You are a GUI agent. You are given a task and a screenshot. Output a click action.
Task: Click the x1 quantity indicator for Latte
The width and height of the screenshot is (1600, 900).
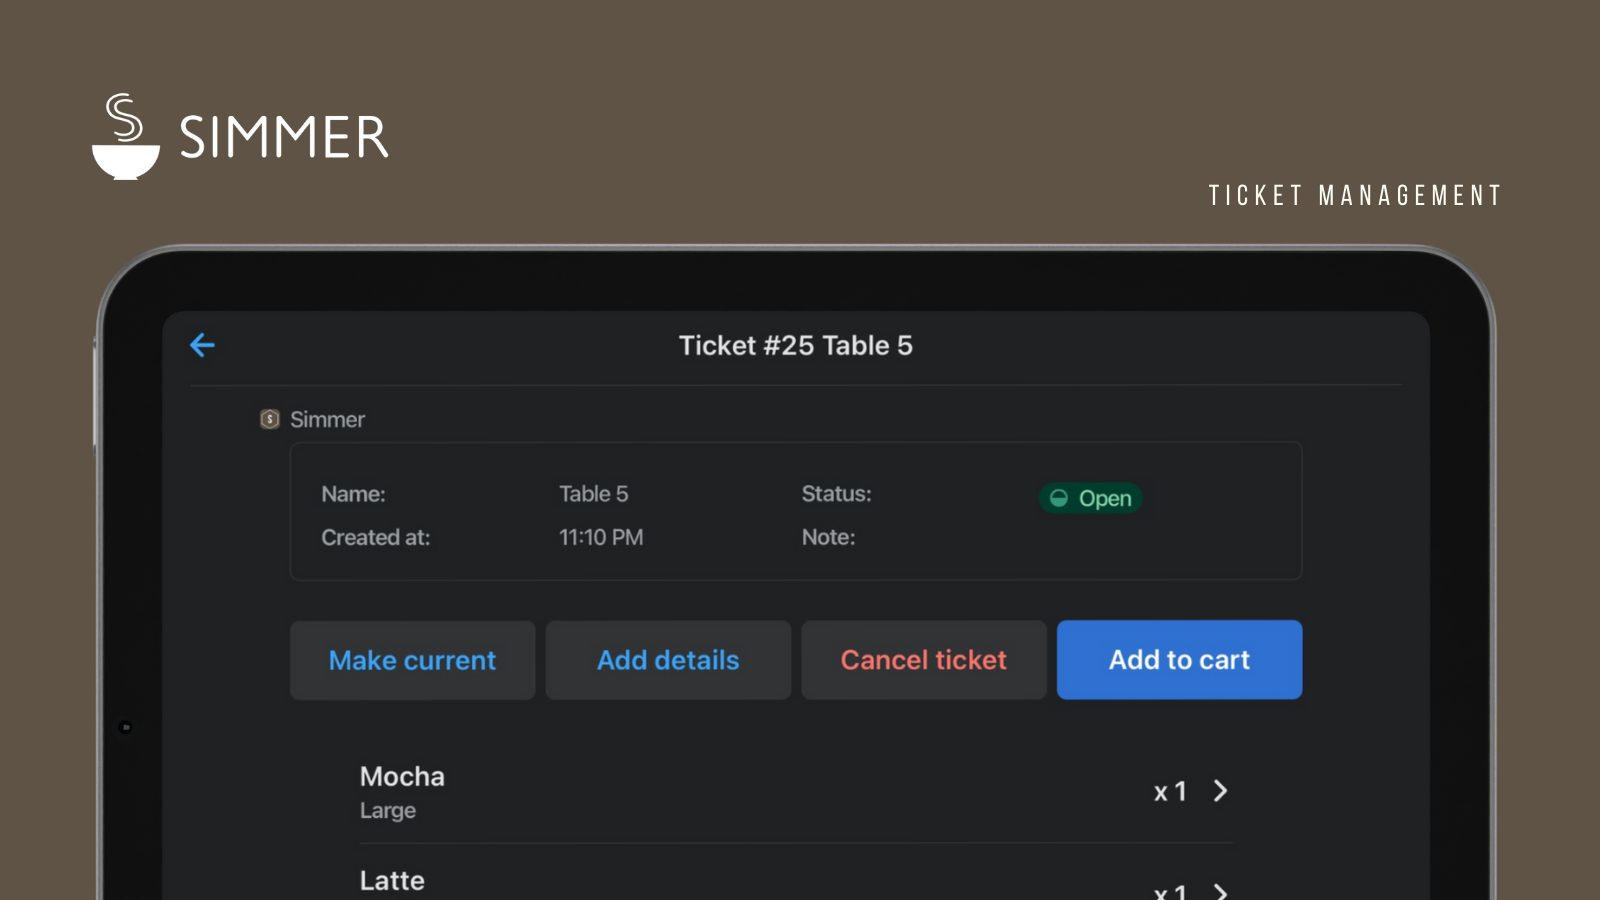coord(1170,891)
